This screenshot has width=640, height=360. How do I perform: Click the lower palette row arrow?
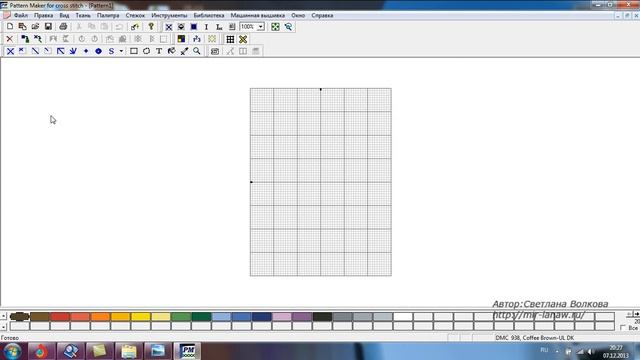pyautogui.click(x=4, y=327)
